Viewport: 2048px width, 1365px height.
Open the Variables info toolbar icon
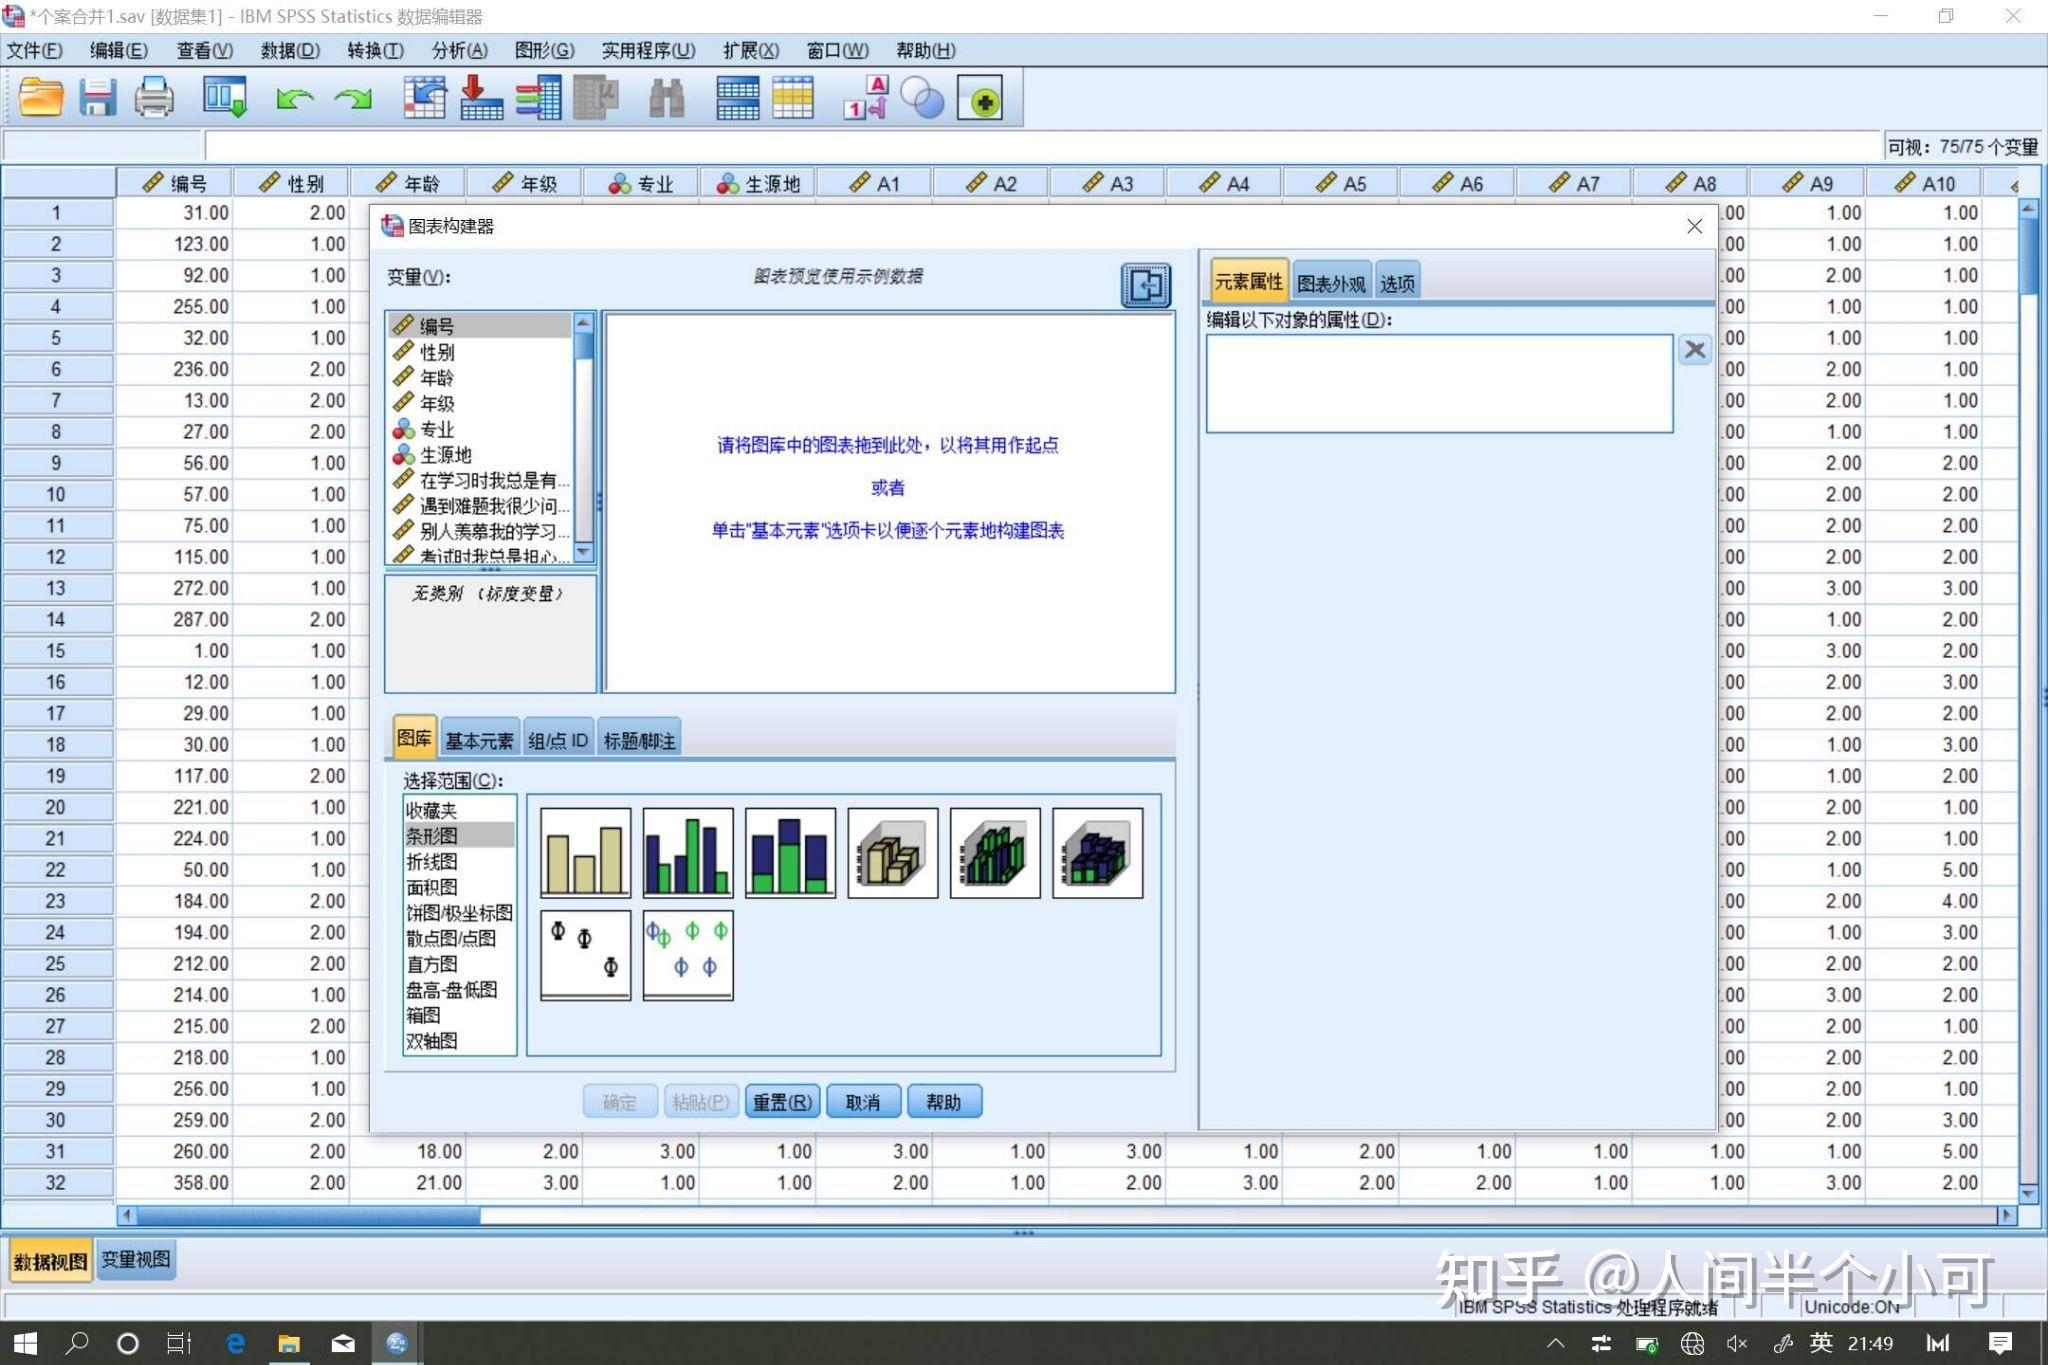pyautogui.click(x=538, y=98)
